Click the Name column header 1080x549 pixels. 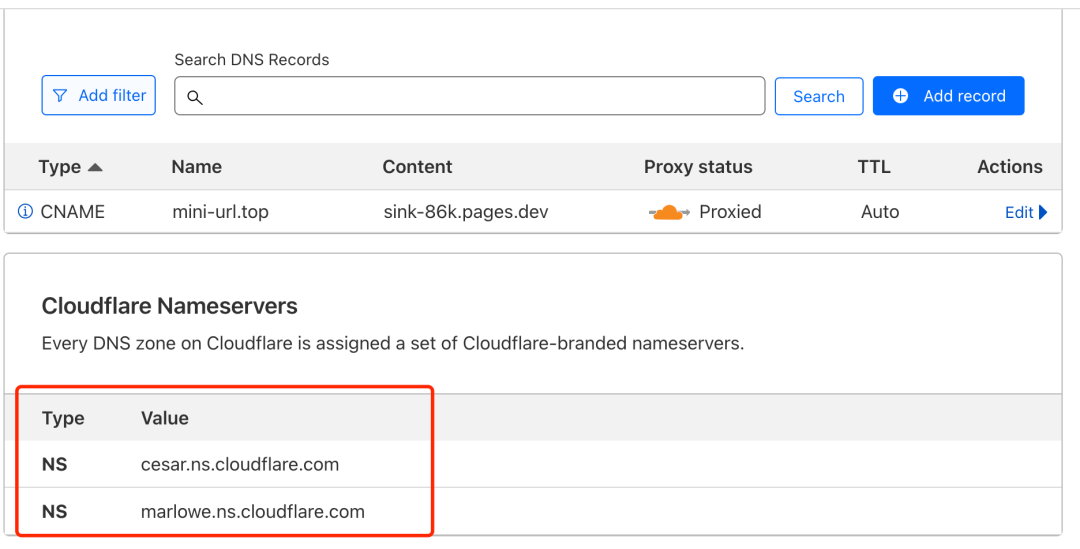(197, 167)
